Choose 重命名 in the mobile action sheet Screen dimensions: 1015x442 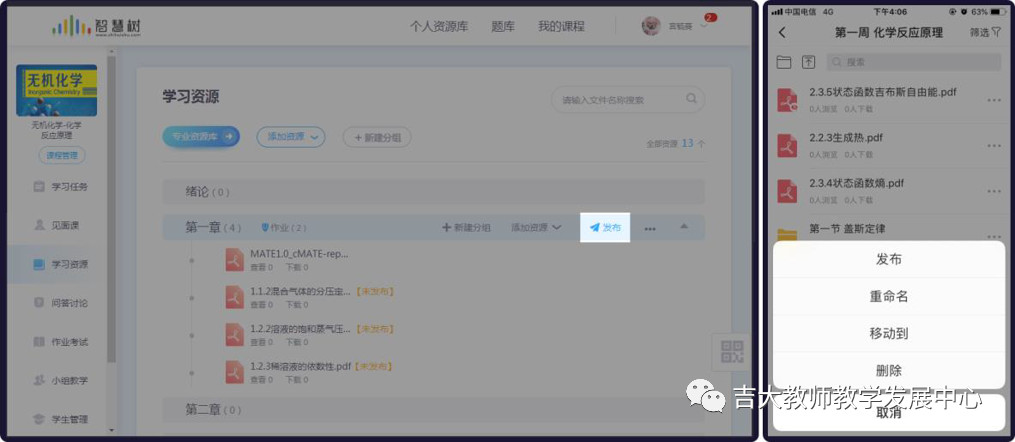tap(888, 297)
